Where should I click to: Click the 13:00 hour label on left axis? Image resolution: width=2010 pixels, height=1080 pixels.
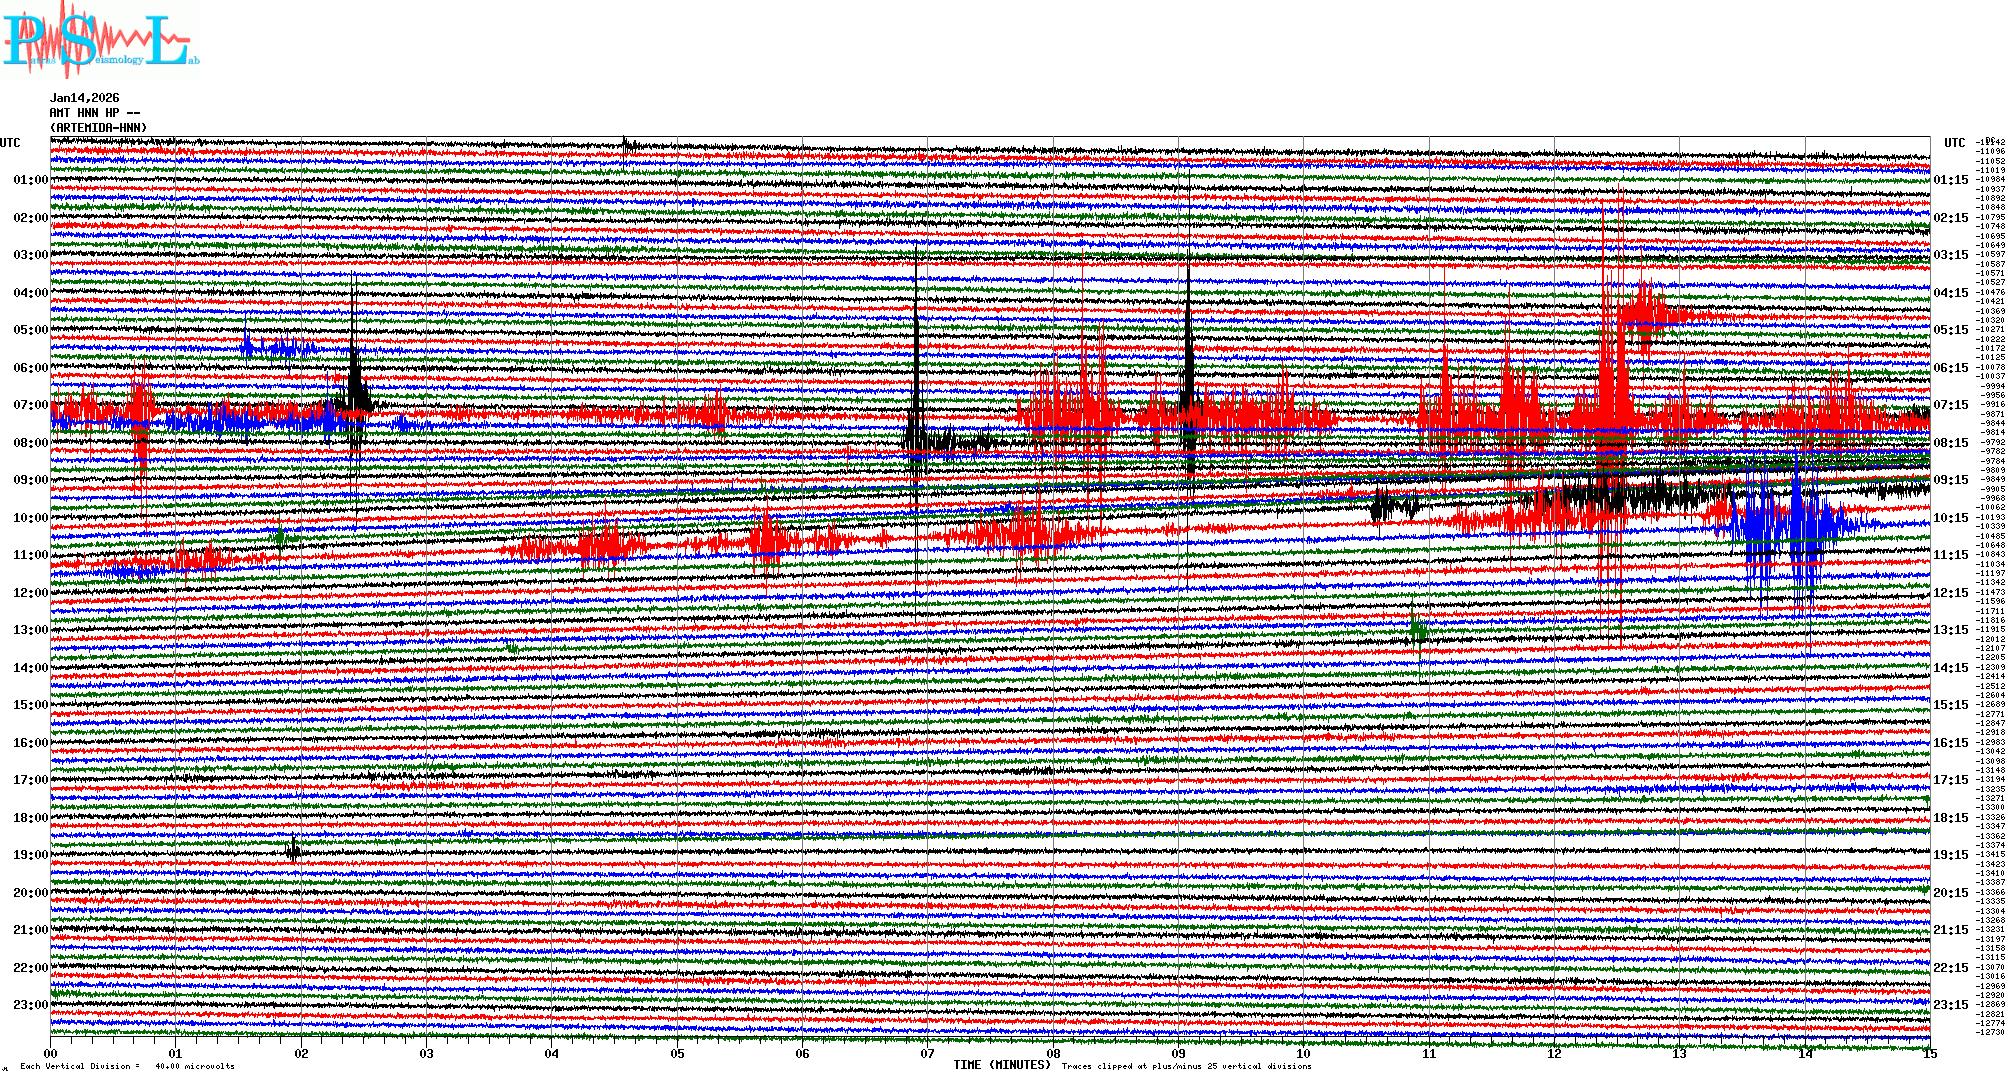(x=30, y=630)
